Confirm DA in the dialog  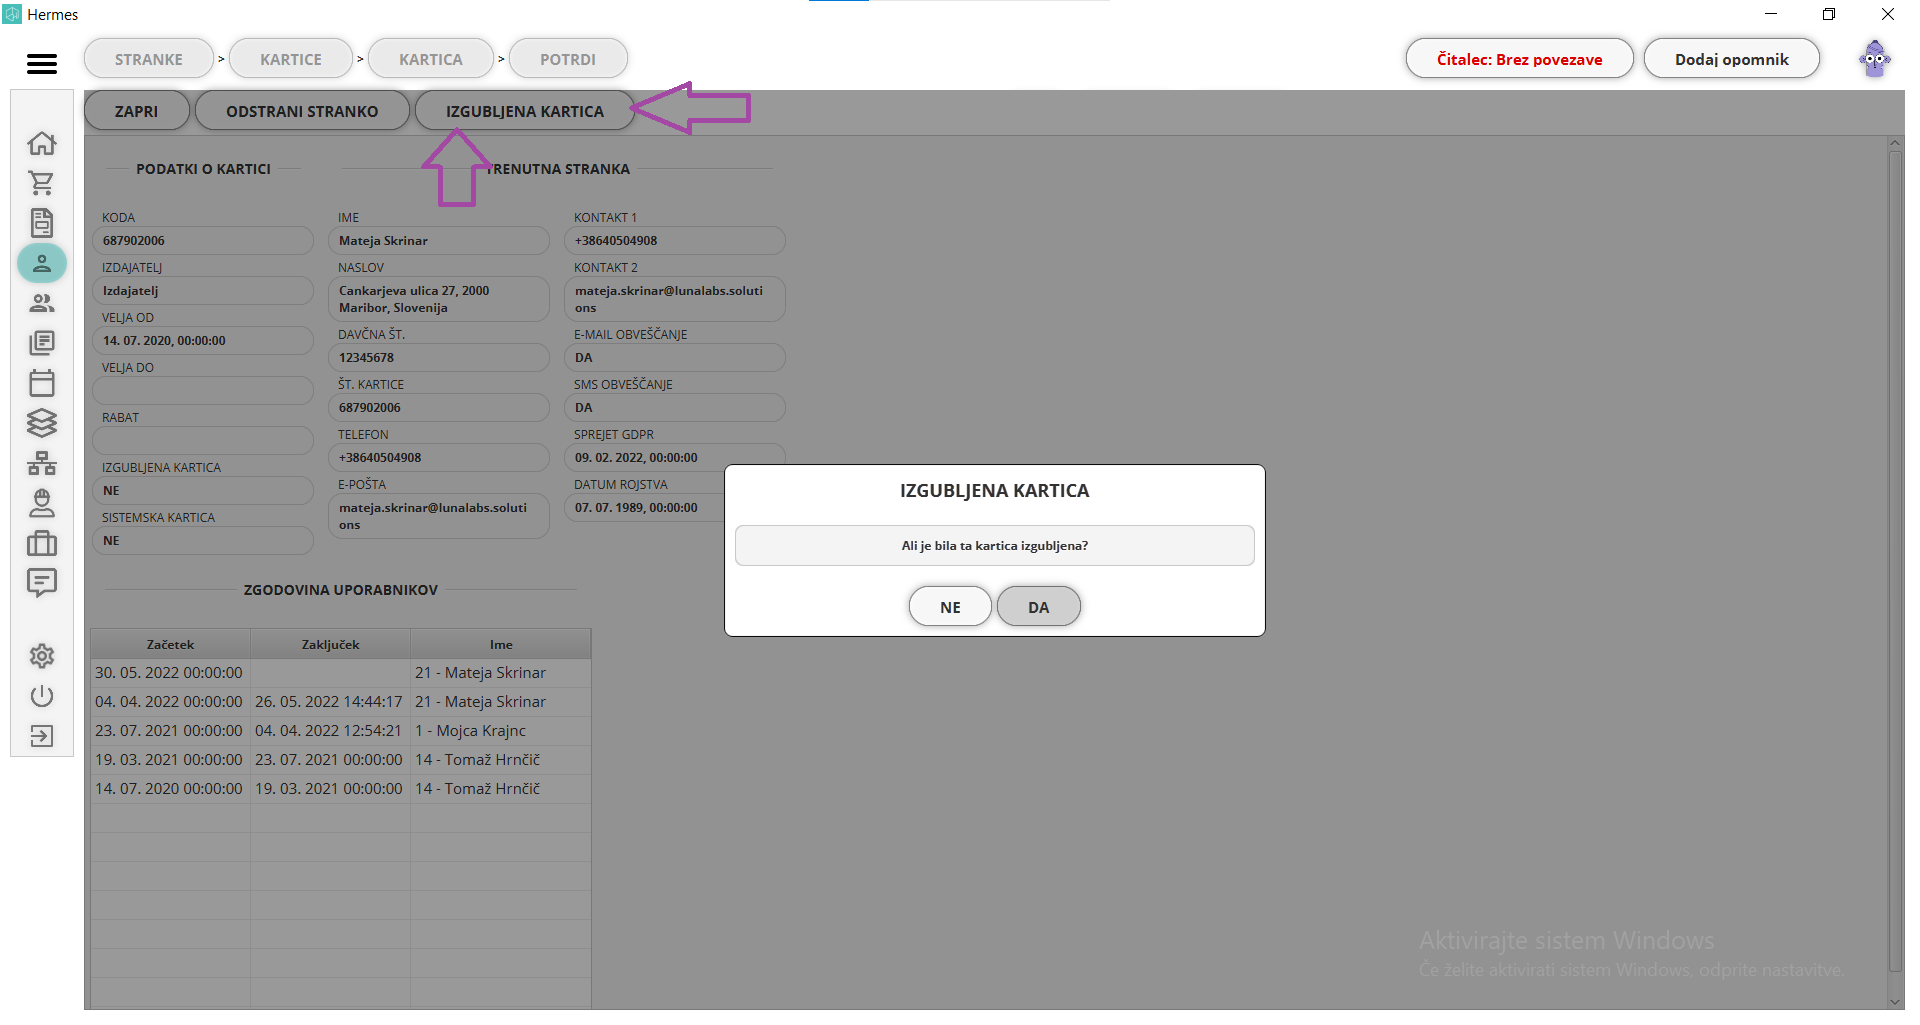coord(1039,607)
